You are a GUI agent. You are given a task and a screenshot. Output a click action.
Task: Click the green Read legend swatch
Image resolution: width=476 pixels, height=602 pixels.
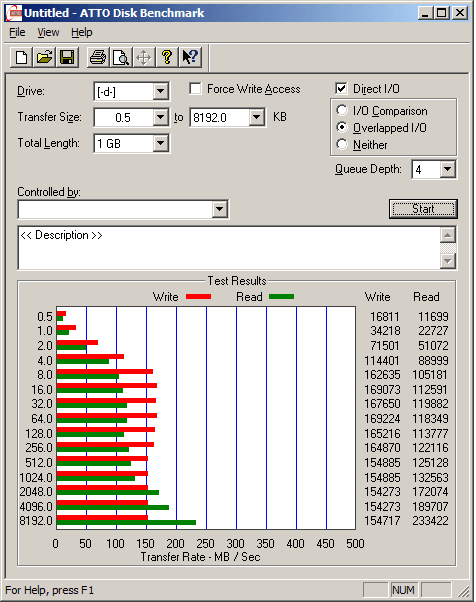tap(281, 296)
